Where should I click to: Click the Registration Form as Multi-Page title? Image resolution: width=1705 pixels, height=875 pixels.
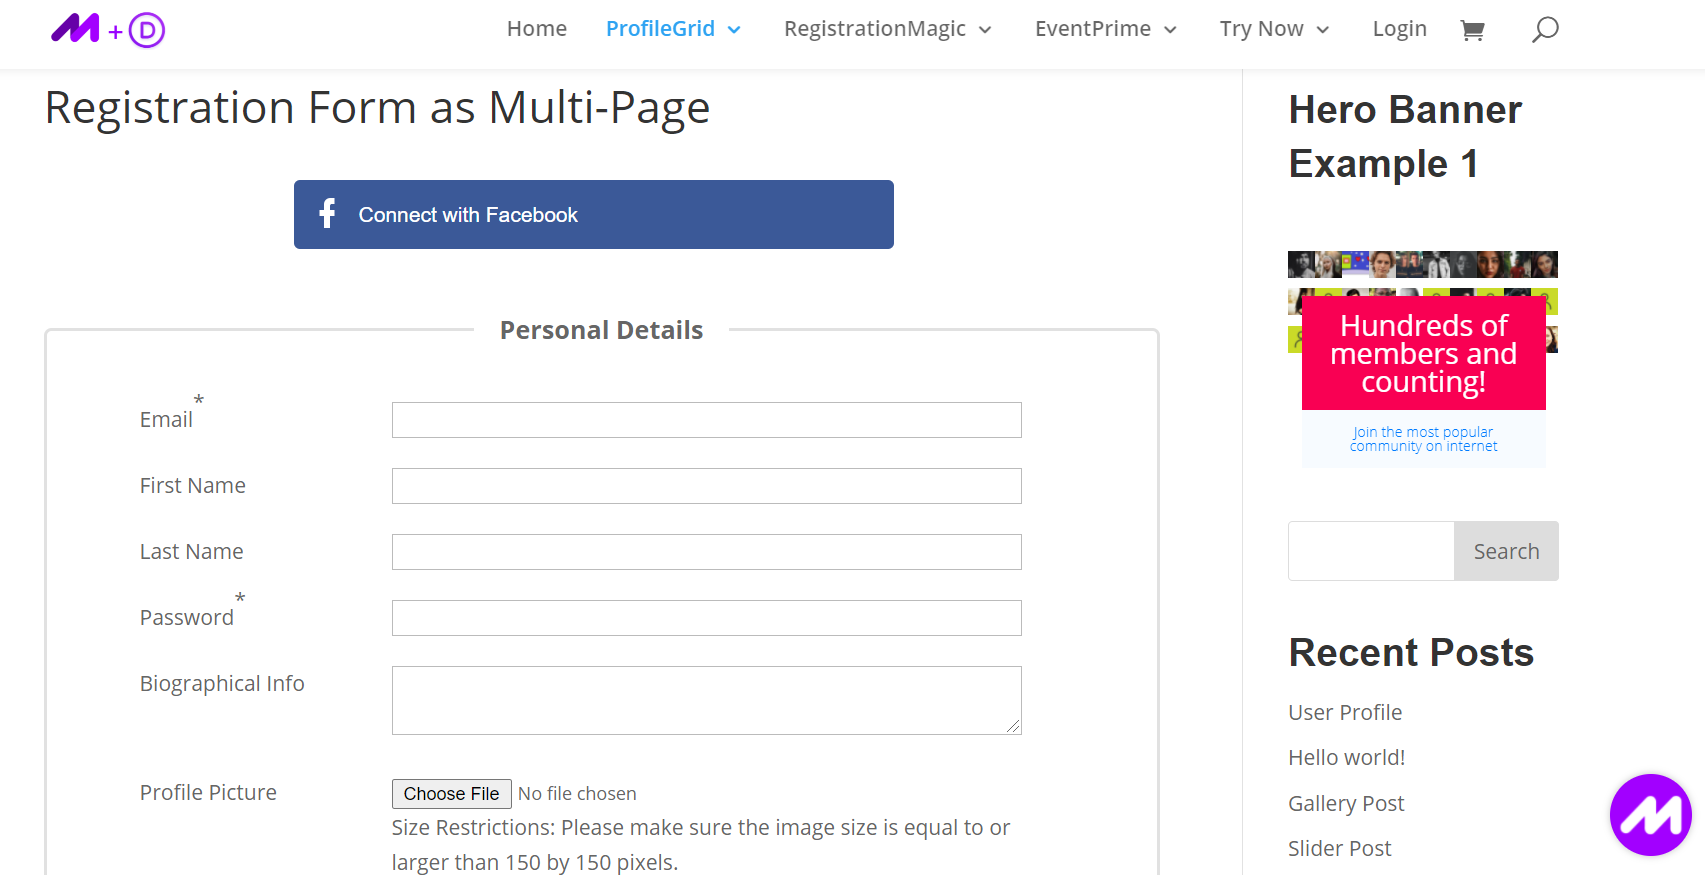tap(378, 108)
